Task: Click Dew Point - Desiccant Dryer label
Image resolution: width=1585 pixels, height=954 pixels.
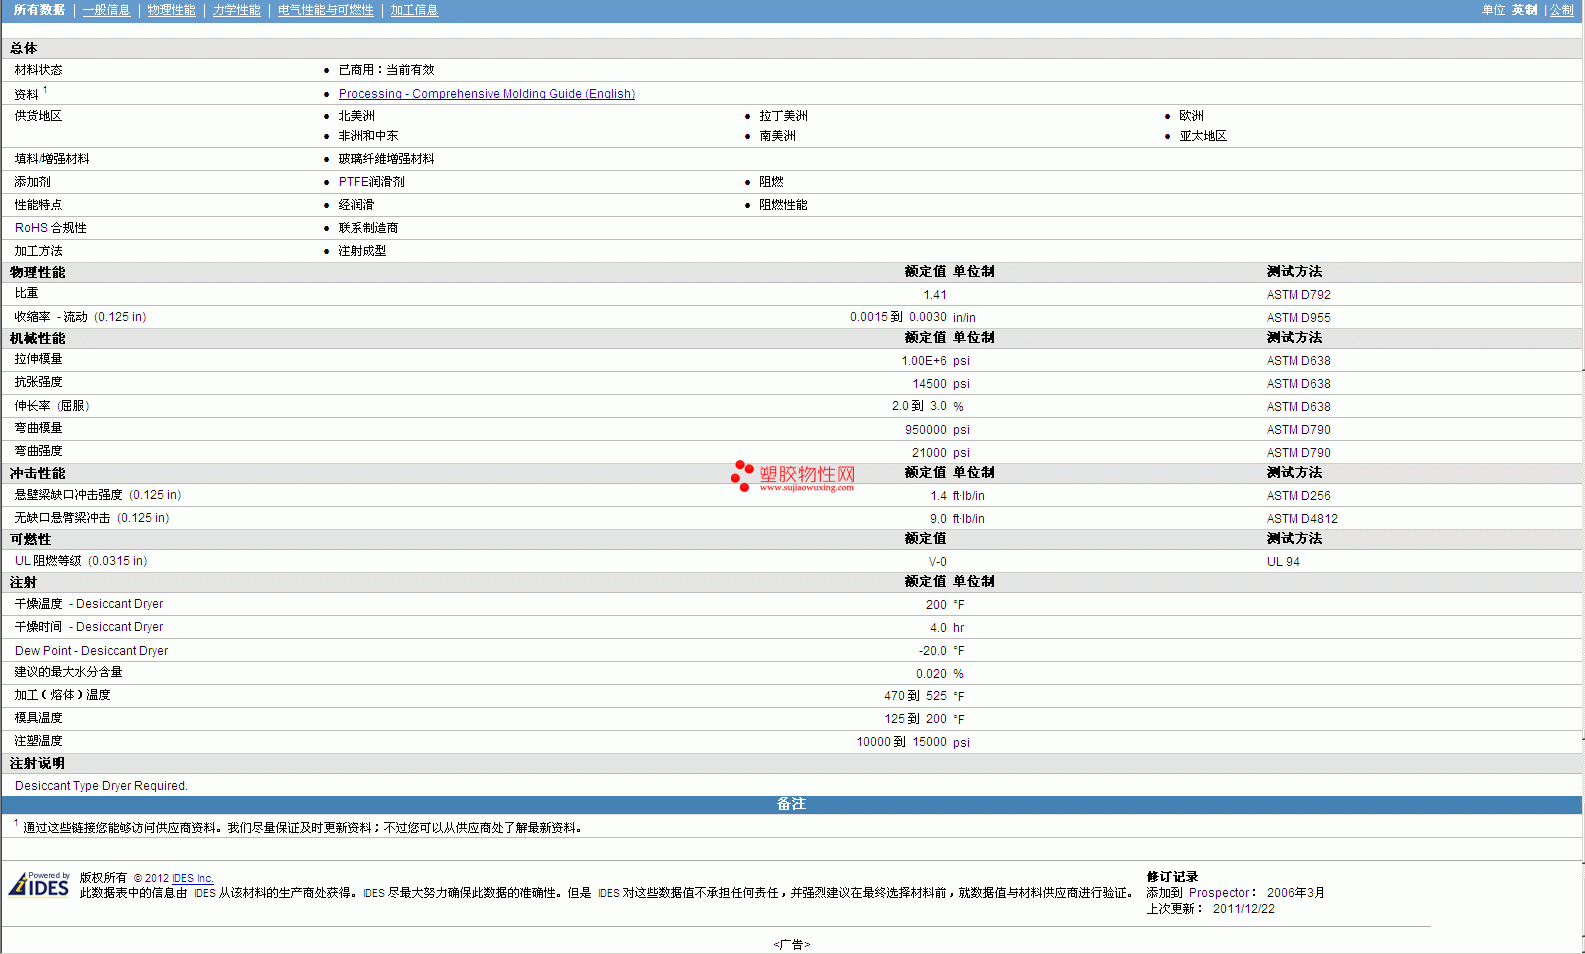Action: 91,651
